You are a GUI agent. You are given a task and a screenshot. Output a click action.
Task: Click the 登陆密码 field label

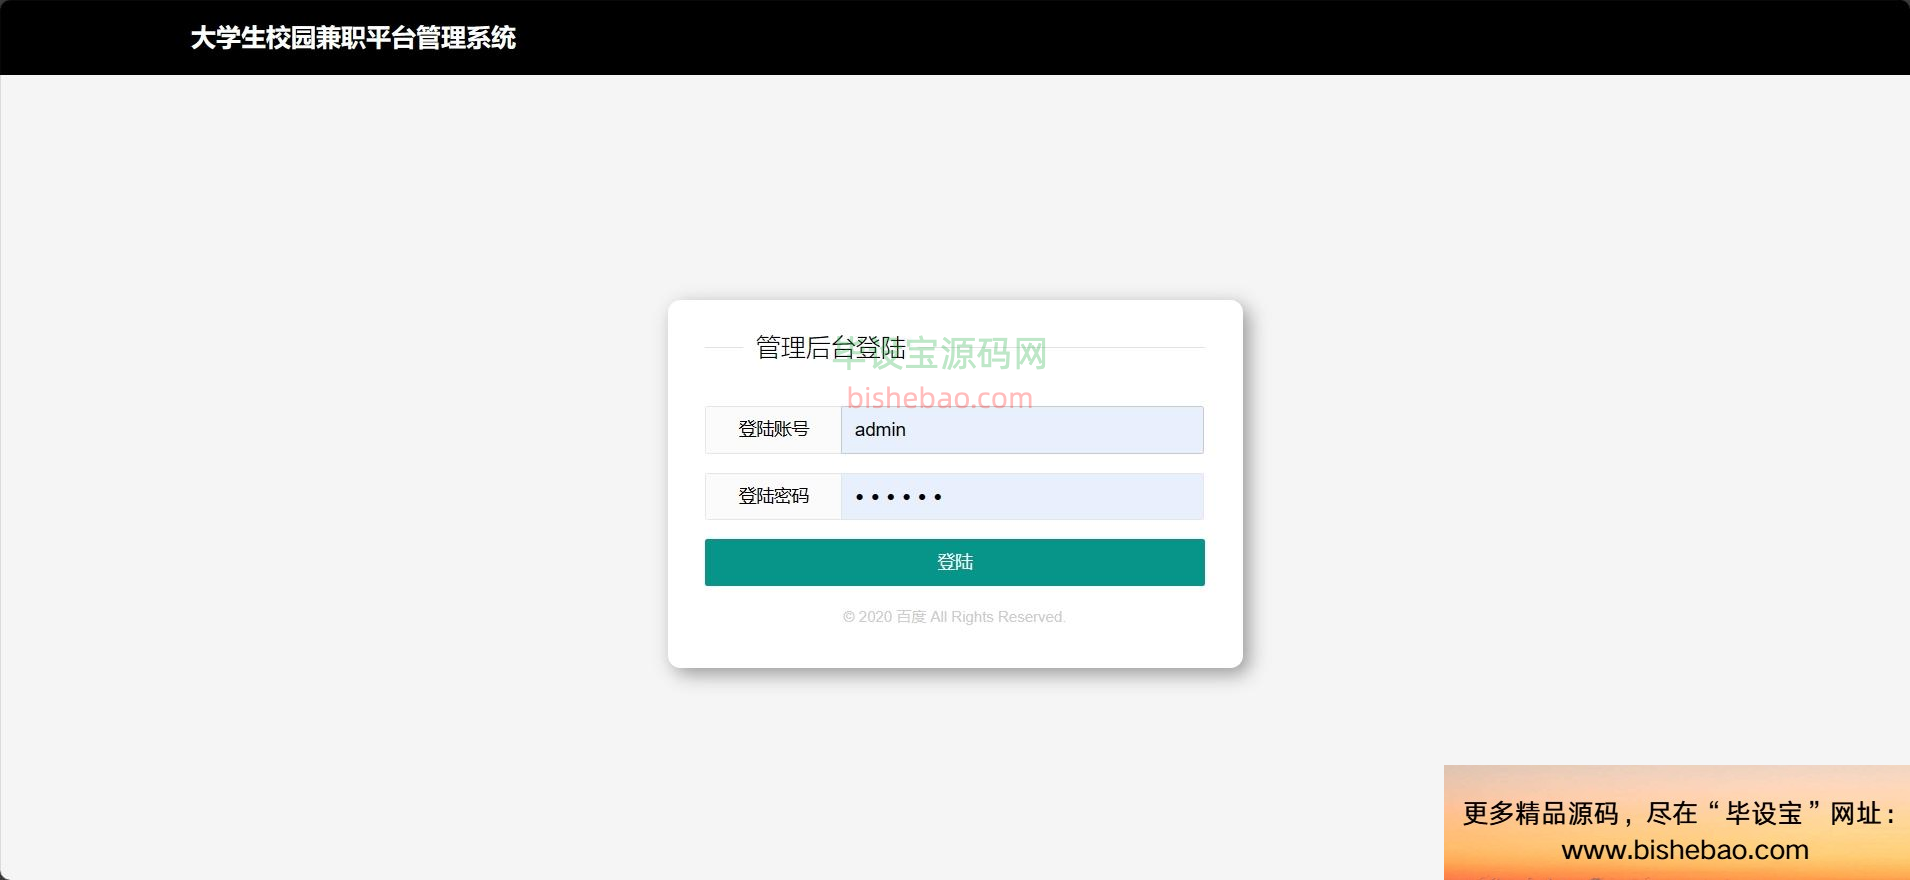click(773, 497)
